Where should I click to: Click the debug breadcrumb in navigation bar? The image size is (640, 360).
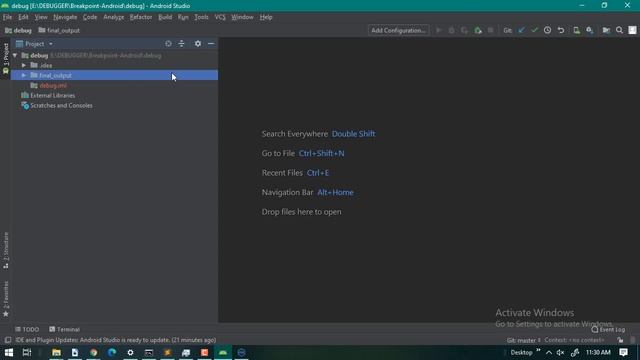(x=18, y=30)
